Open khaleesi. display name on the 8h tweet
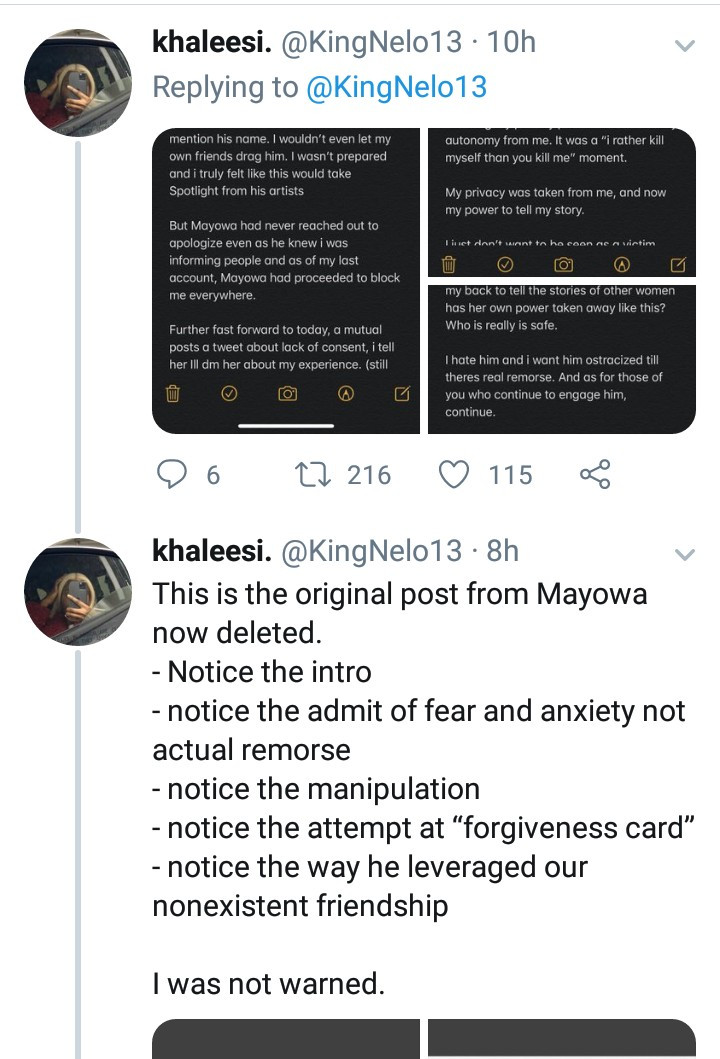Screen dimensions: 720x1059 point(212,551)
